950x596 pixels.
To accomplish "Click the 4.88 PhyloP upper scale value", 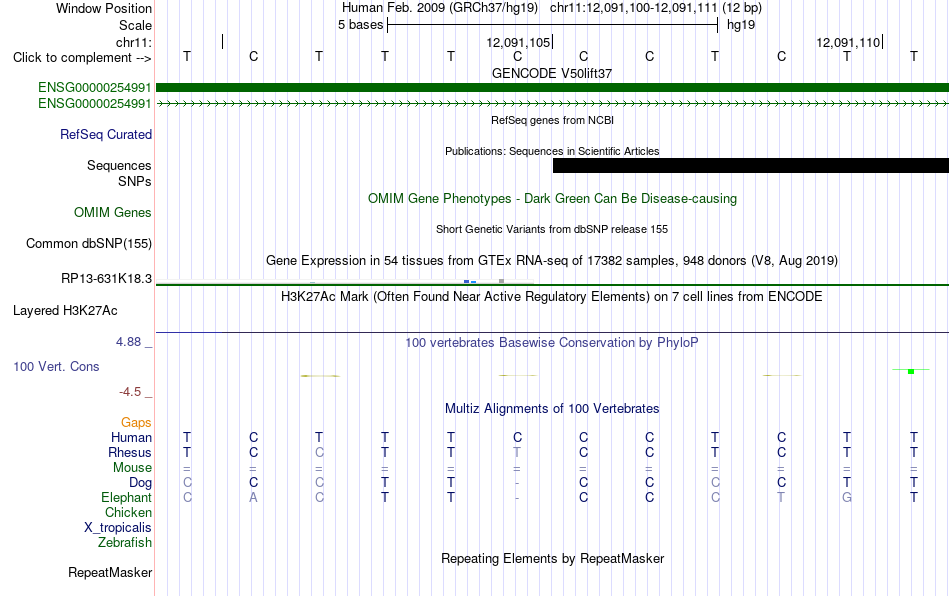I will 128,342.
